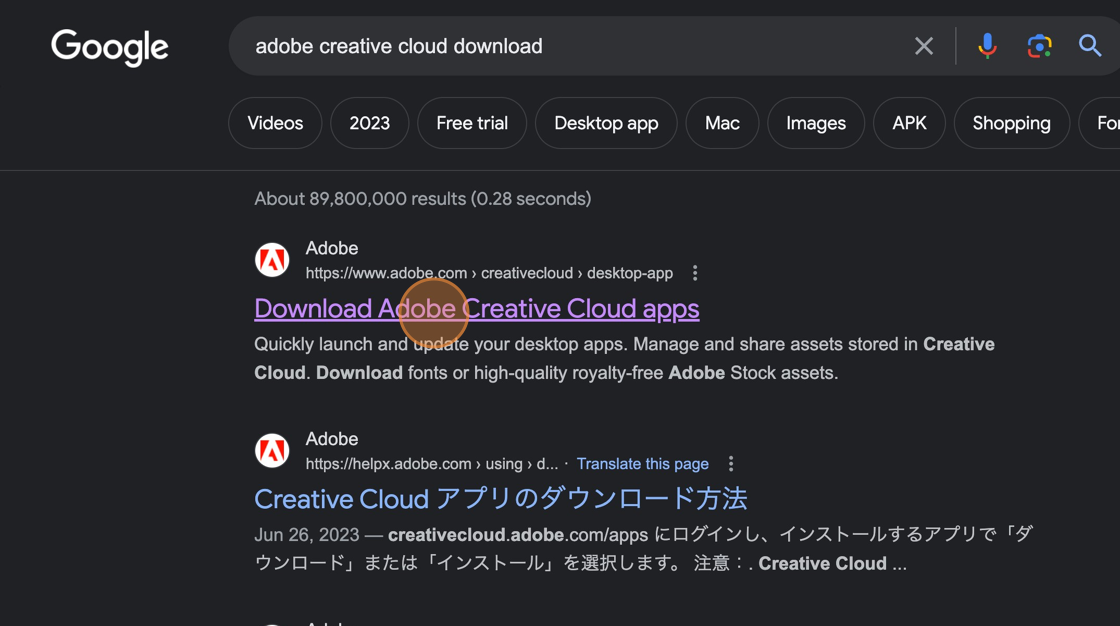Click the microphone voice search icon
Screen dimensions: 1120x626
pos(987,45)
